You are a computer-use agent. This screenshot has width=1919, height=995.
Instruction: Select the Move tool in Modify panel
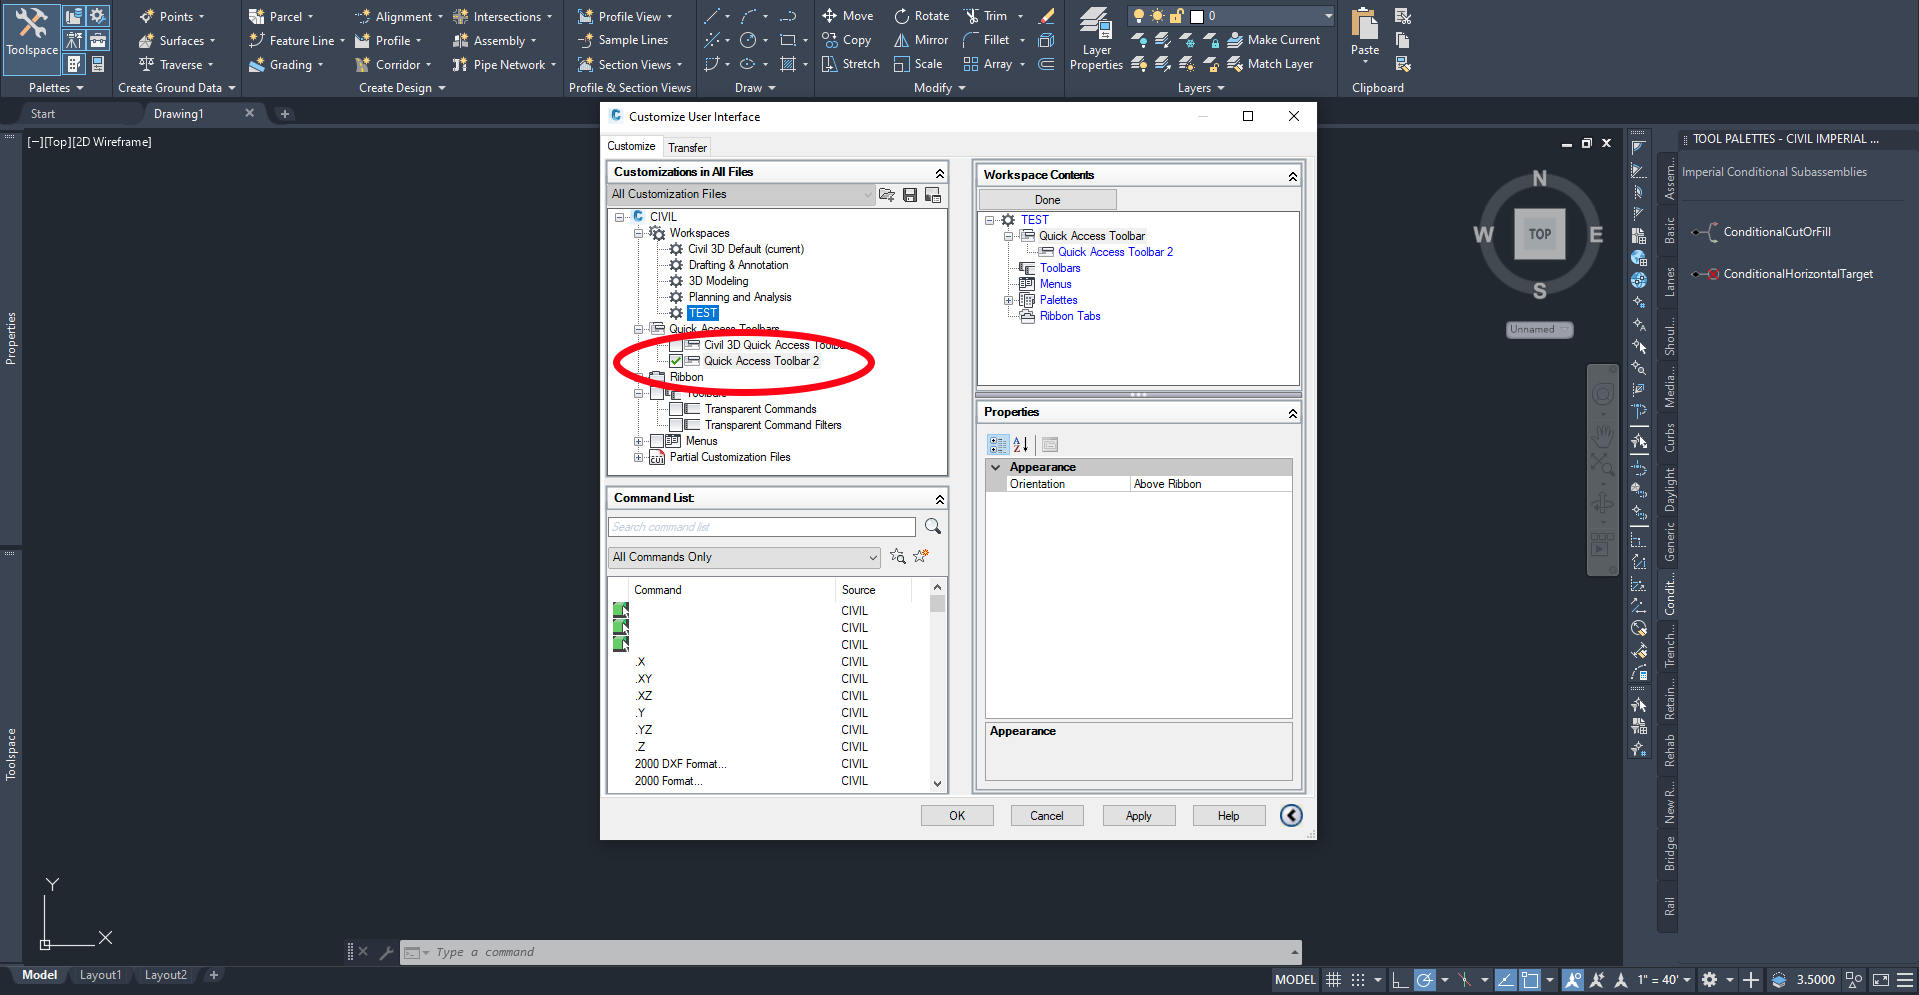tap(847, 15)
